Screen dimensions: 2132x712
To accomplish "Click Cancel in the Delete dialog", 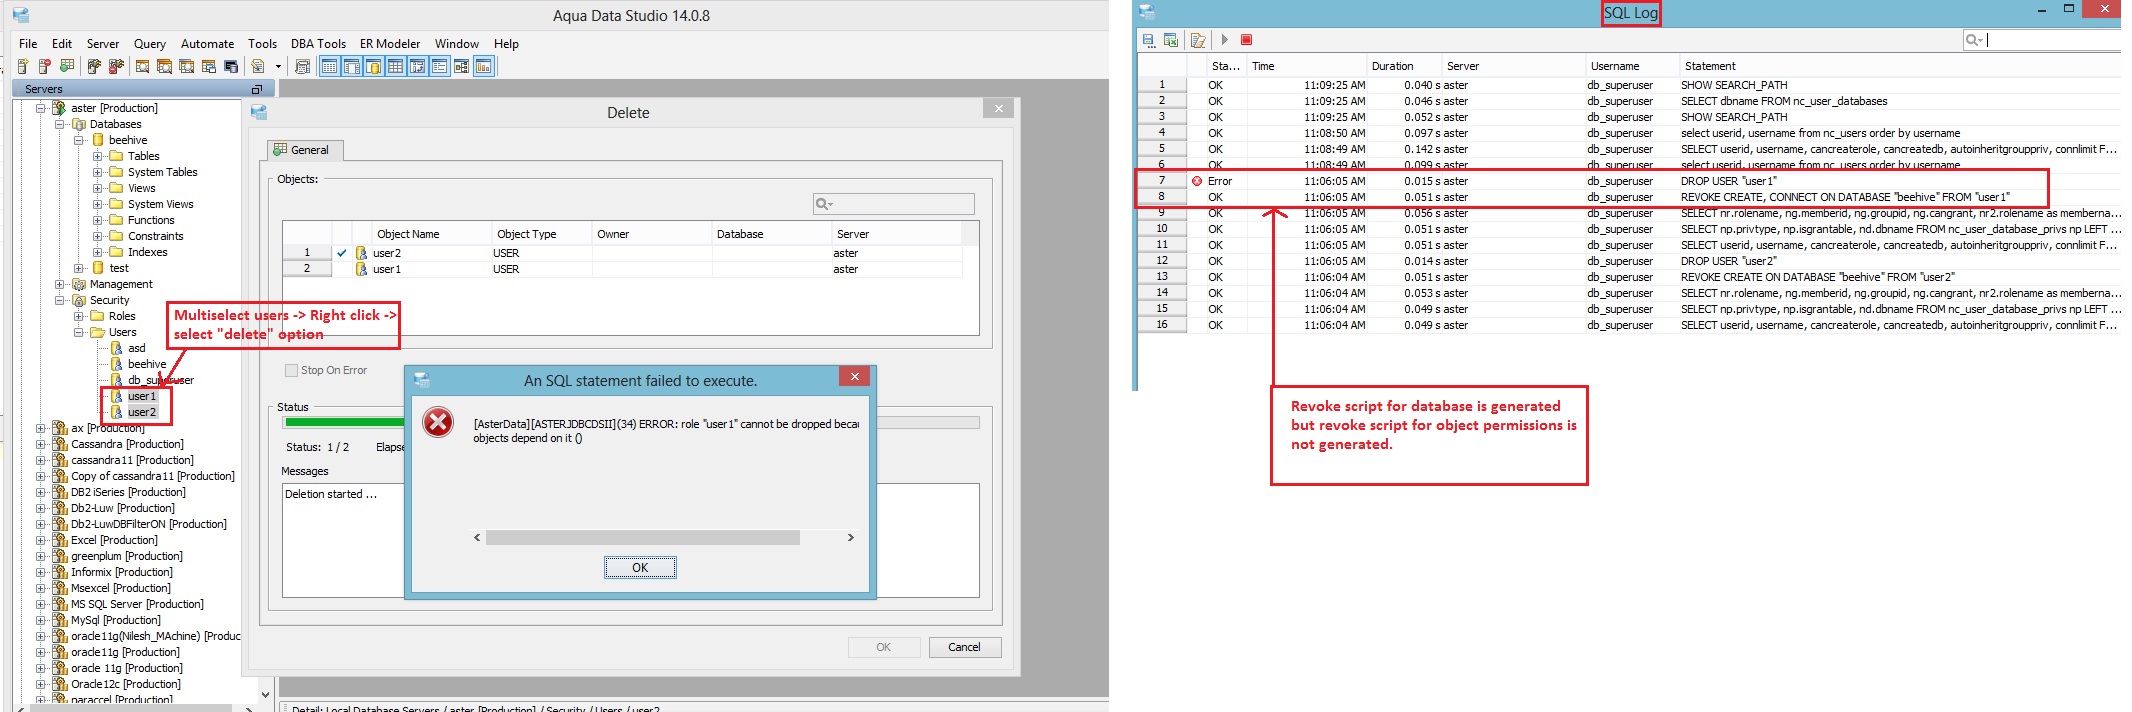I will (x=964, y=647).
